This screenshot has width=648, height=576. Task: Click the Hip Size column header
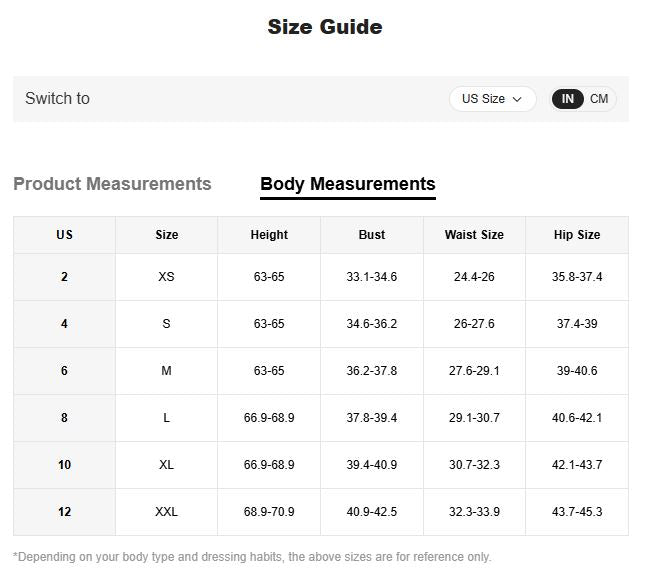click(577, 235)
